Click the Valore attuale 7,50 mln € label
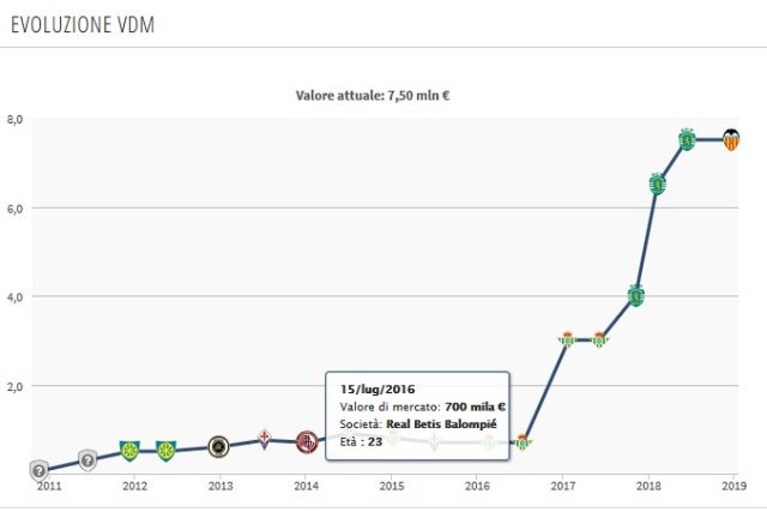Screen dimensions: 767x512 click(372, 95)
